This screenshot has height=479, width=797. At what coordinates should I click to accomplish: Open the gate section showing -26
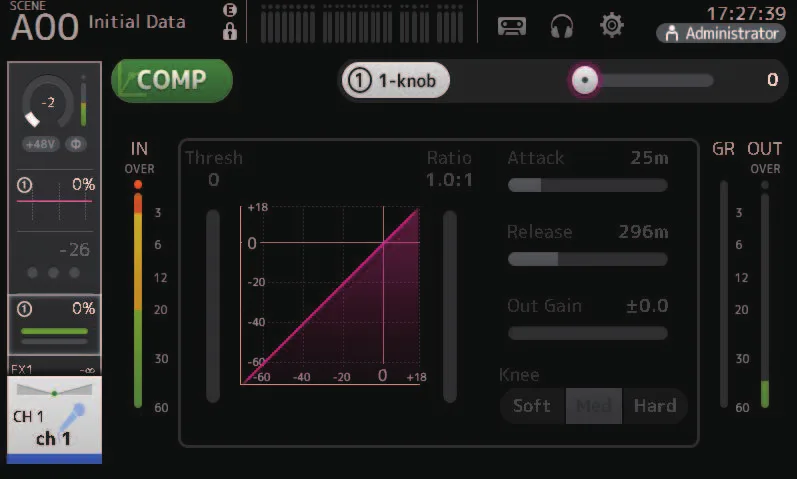coord(55,262)
